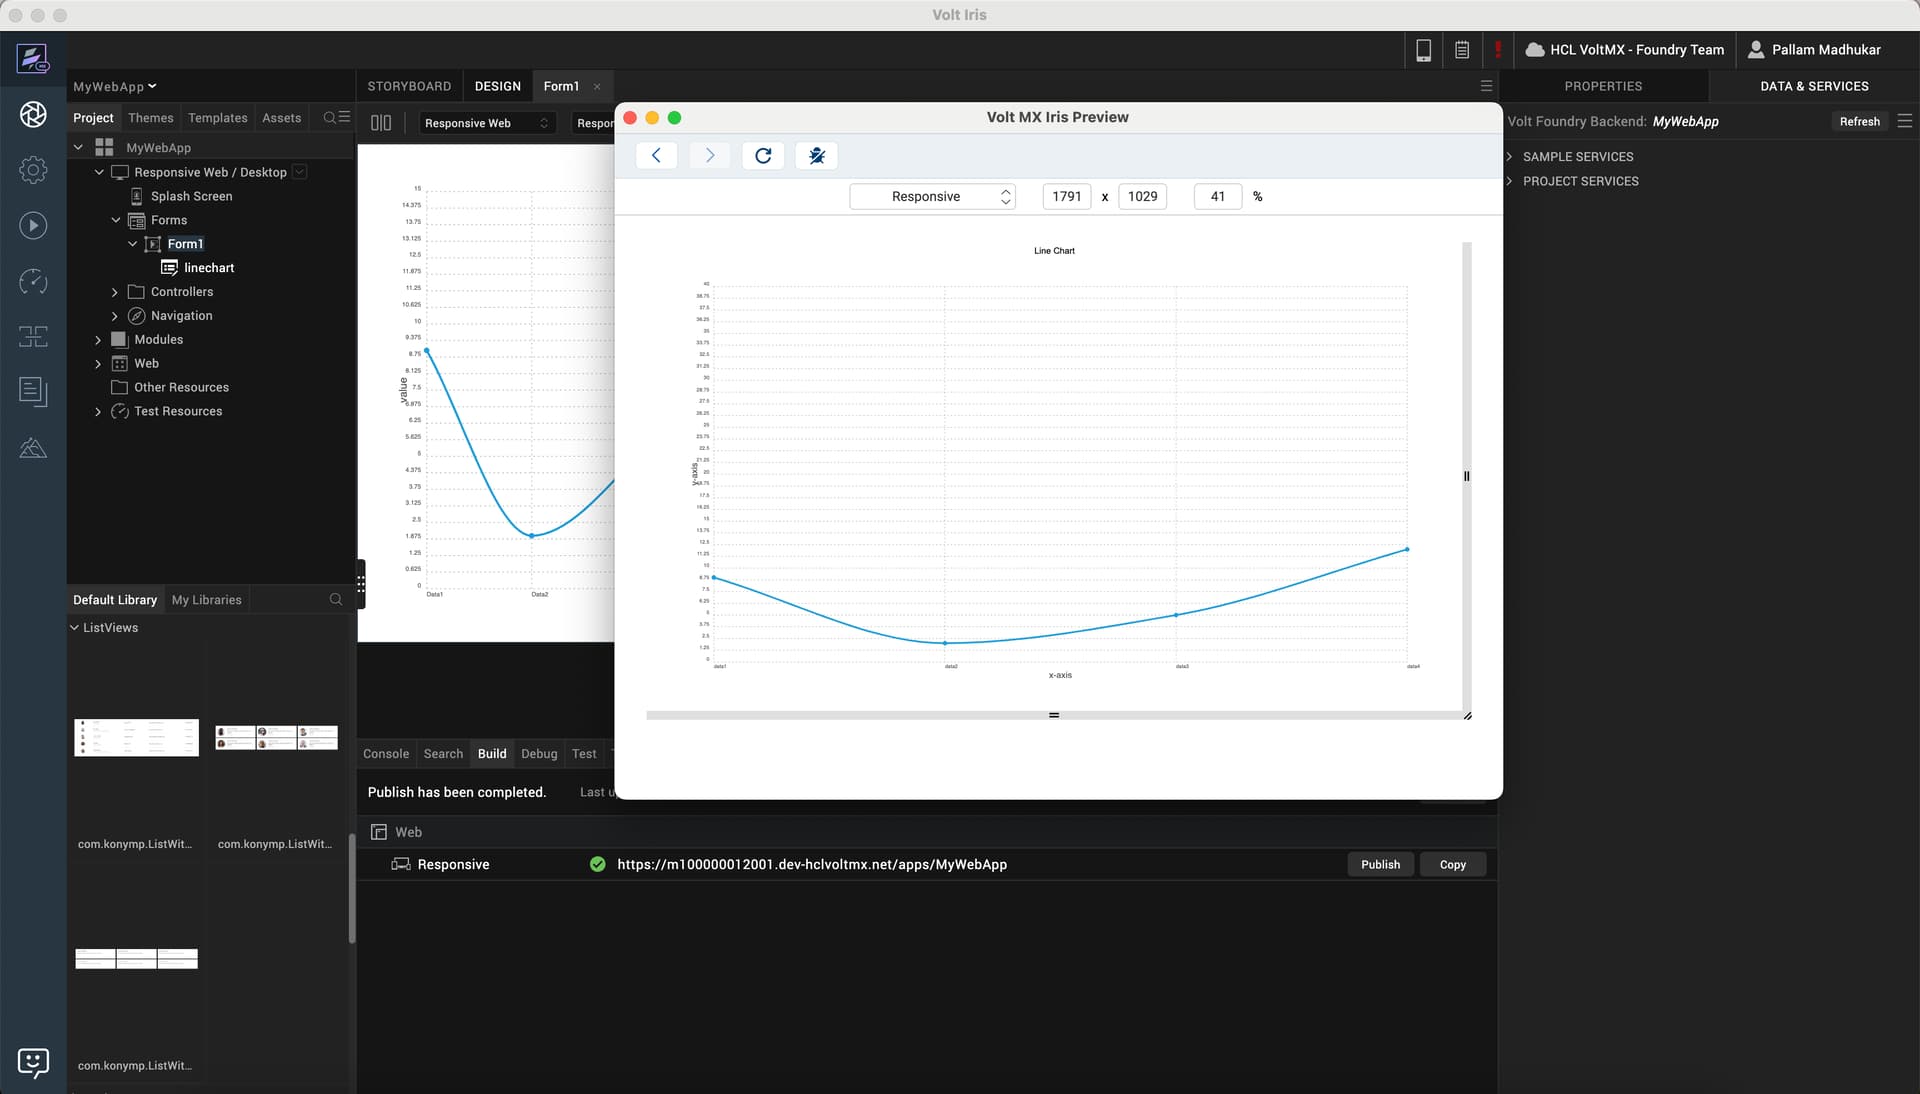
Task: Click Refresh for Volt Foundry Backend
Action: 1860,121
